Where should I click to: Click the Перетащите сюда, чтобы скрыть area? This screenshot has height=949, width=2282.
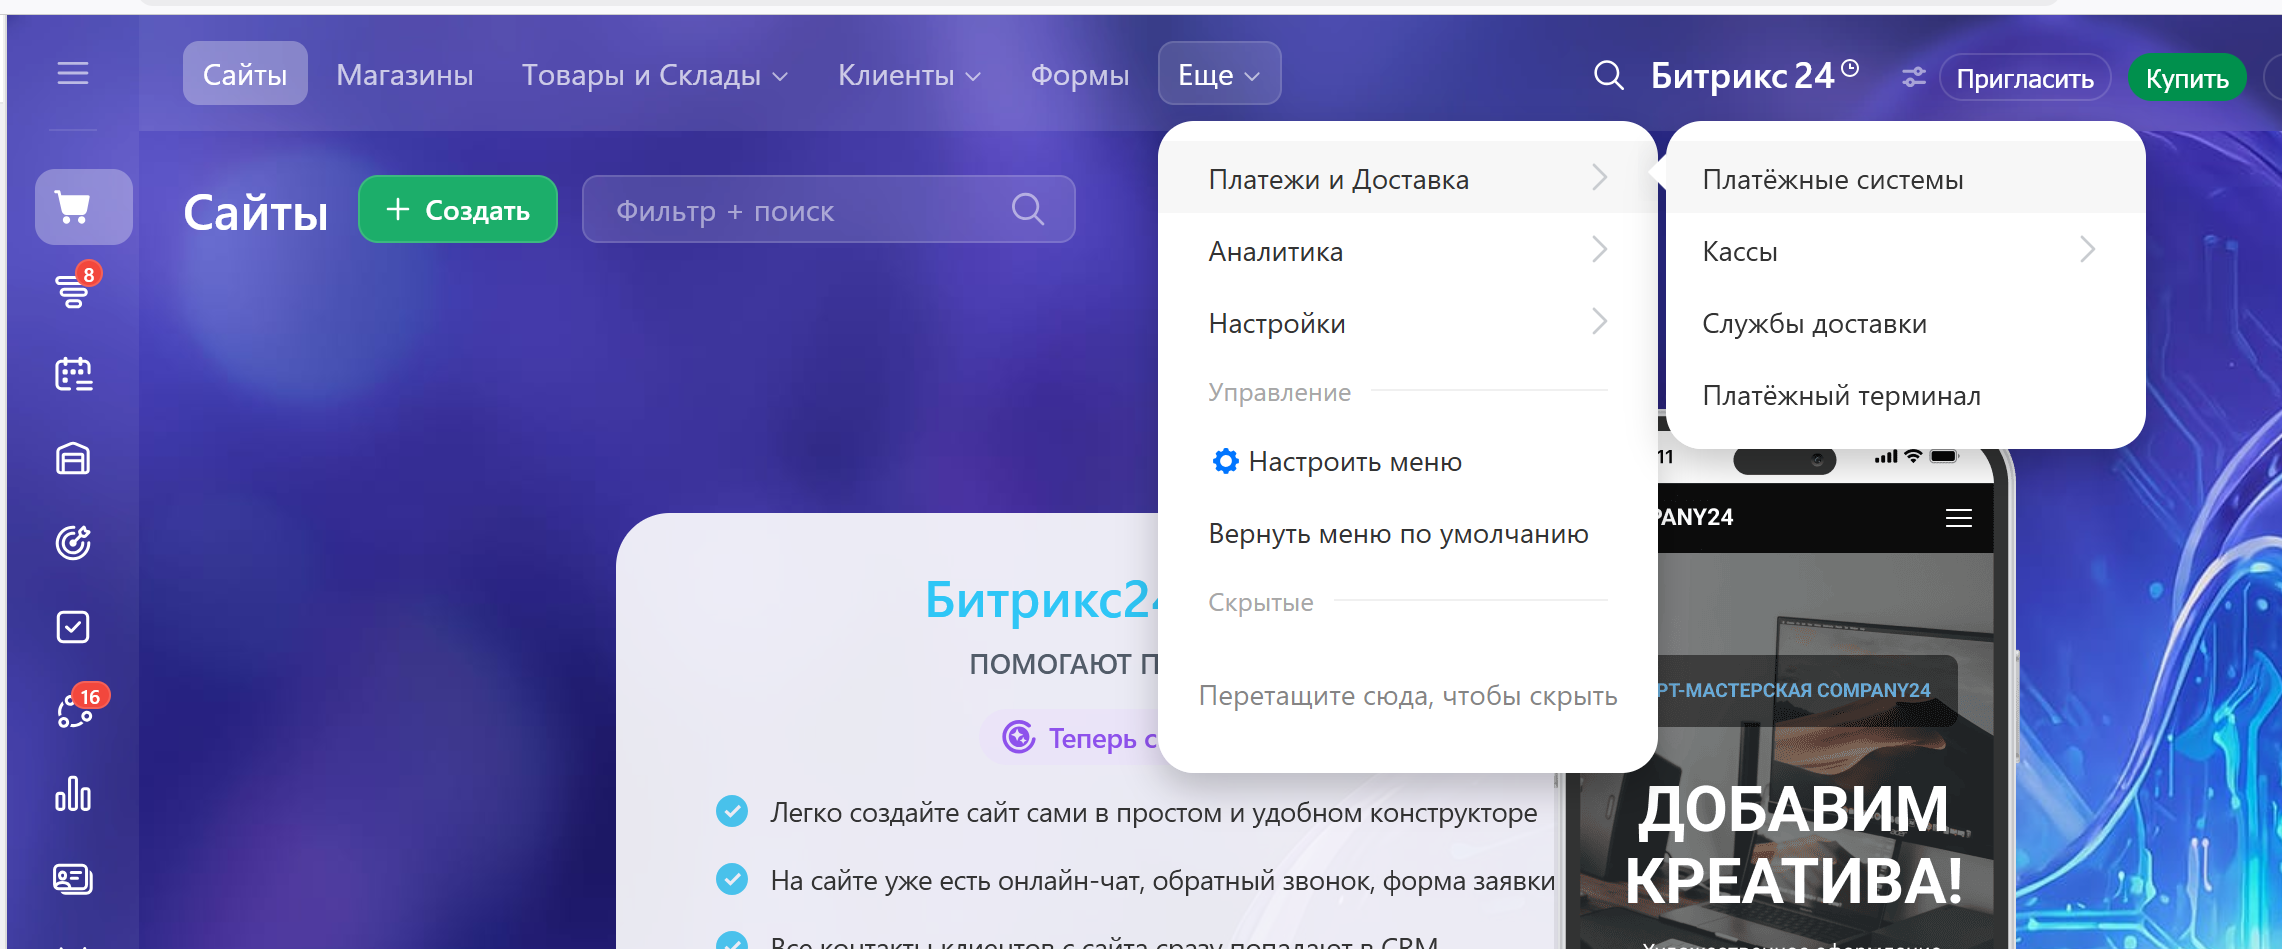click(x=1408, y=695)
